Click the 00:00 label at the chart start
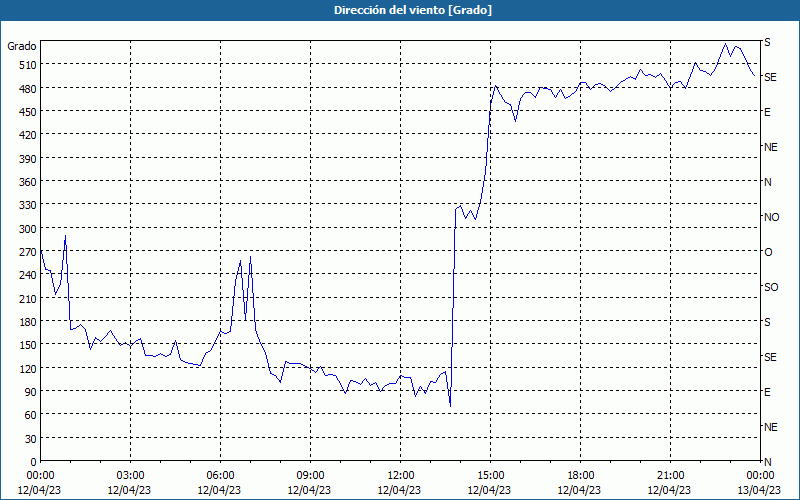The height and width of the screenshot is (500, 800). (x=40, y=476)
